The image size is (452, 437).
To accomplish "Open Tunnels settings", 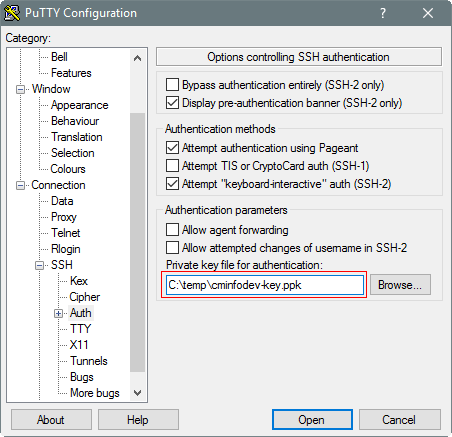I will pyautogui.click(x=89, y=361).
